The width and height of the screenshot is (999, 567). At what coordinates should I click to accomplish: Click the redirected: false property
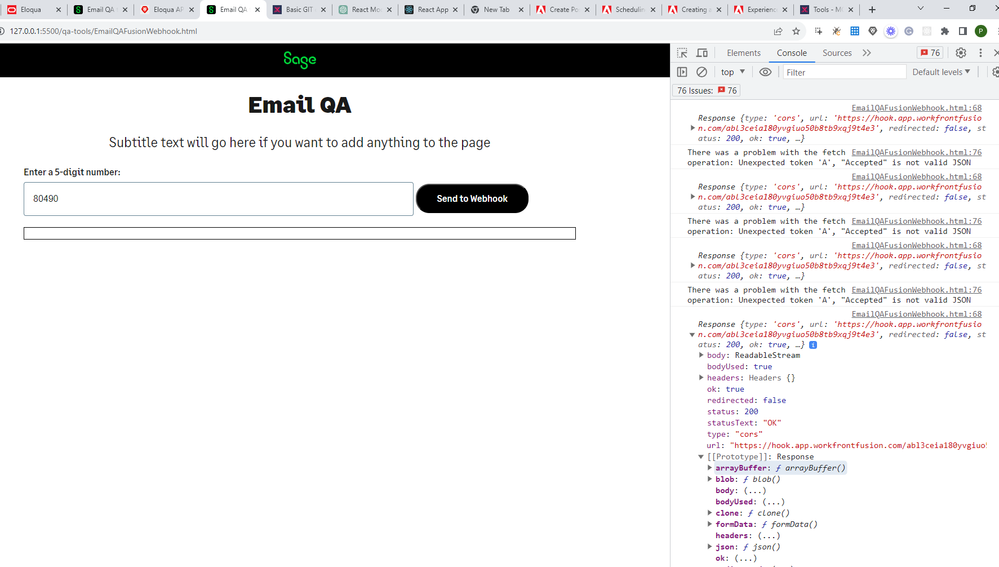tap(746, 400)
